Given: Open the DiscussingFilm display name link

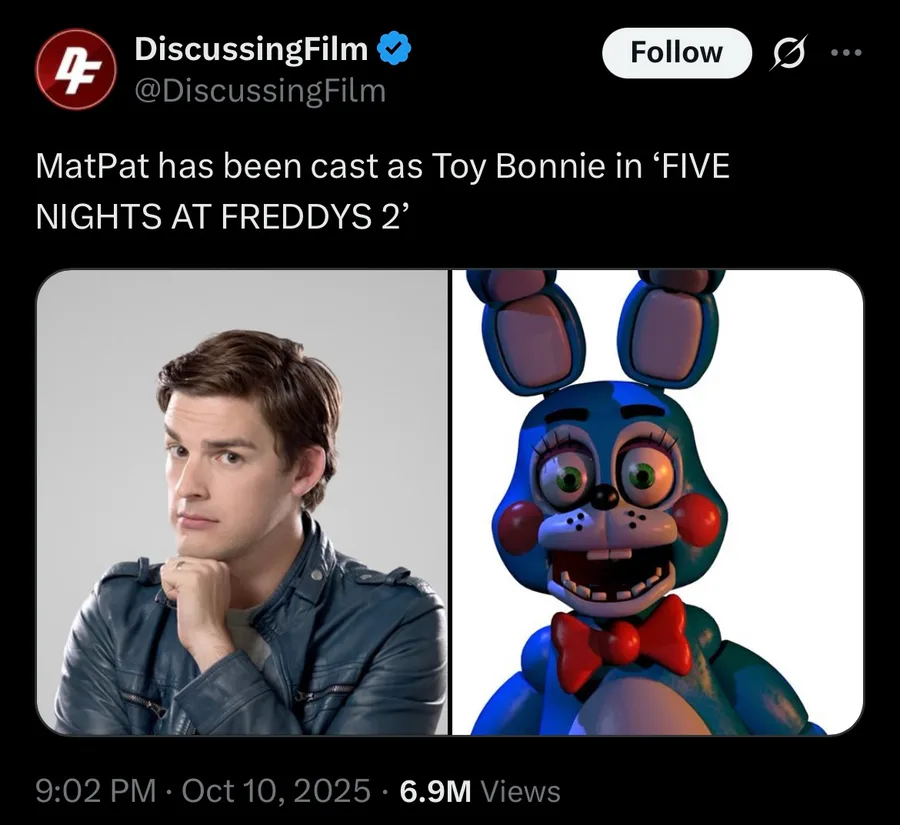Looking at the screenshot, I should pyautogui.click(x=251, y=47).
